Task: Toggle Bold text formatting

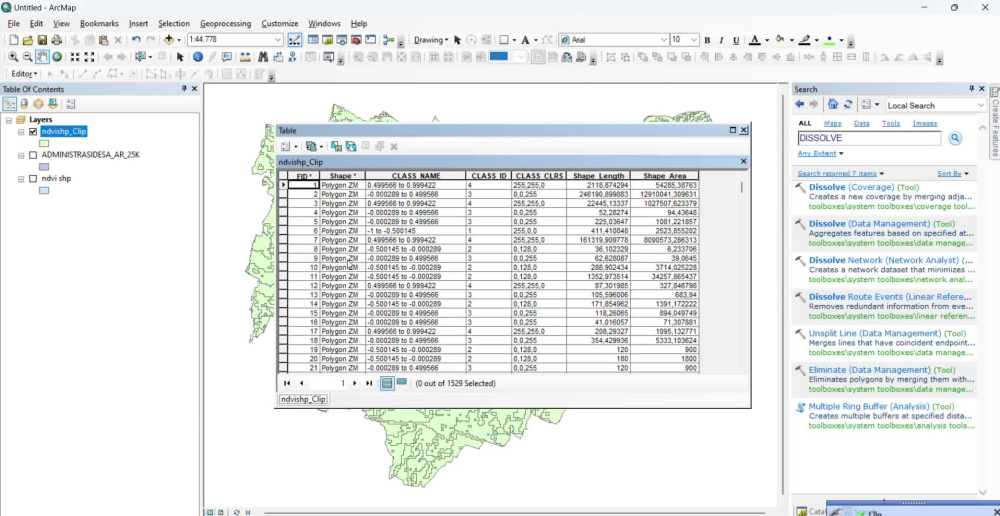Action: 707,40
